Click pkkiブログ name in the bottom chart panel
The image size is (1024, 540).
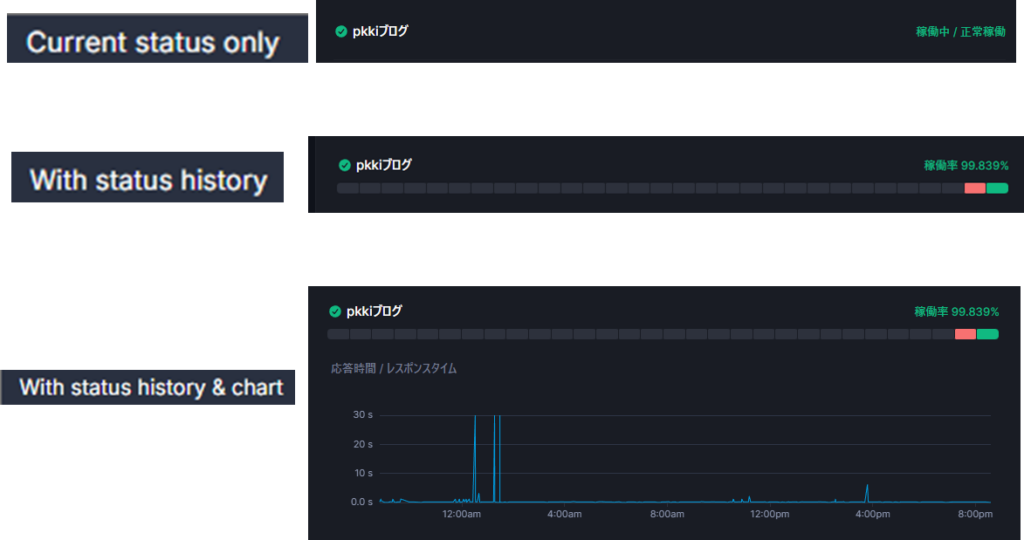point(373,311)
